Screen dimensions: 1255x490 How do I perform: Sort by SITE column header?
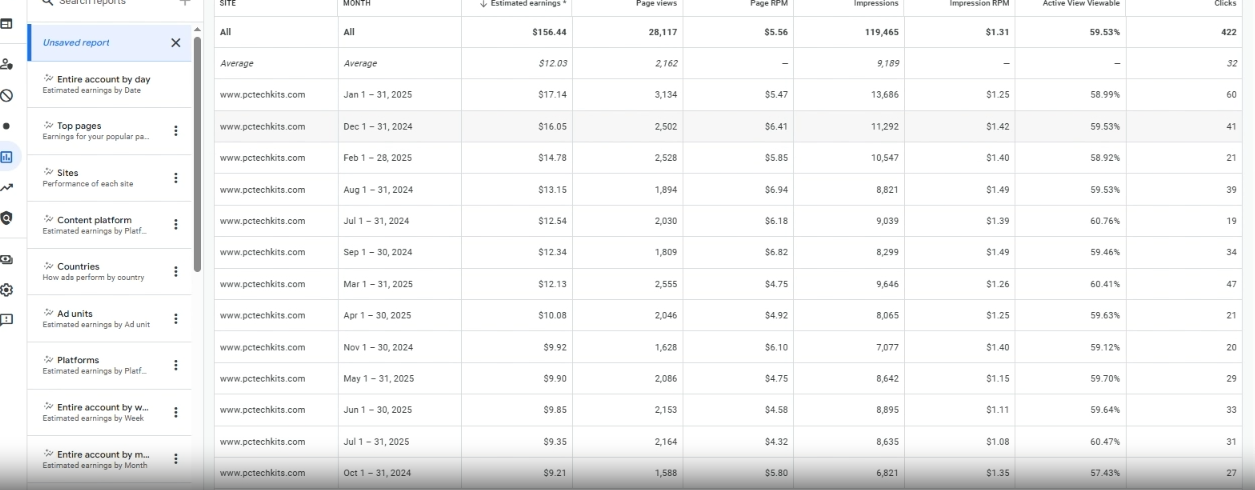click(227, 4)
